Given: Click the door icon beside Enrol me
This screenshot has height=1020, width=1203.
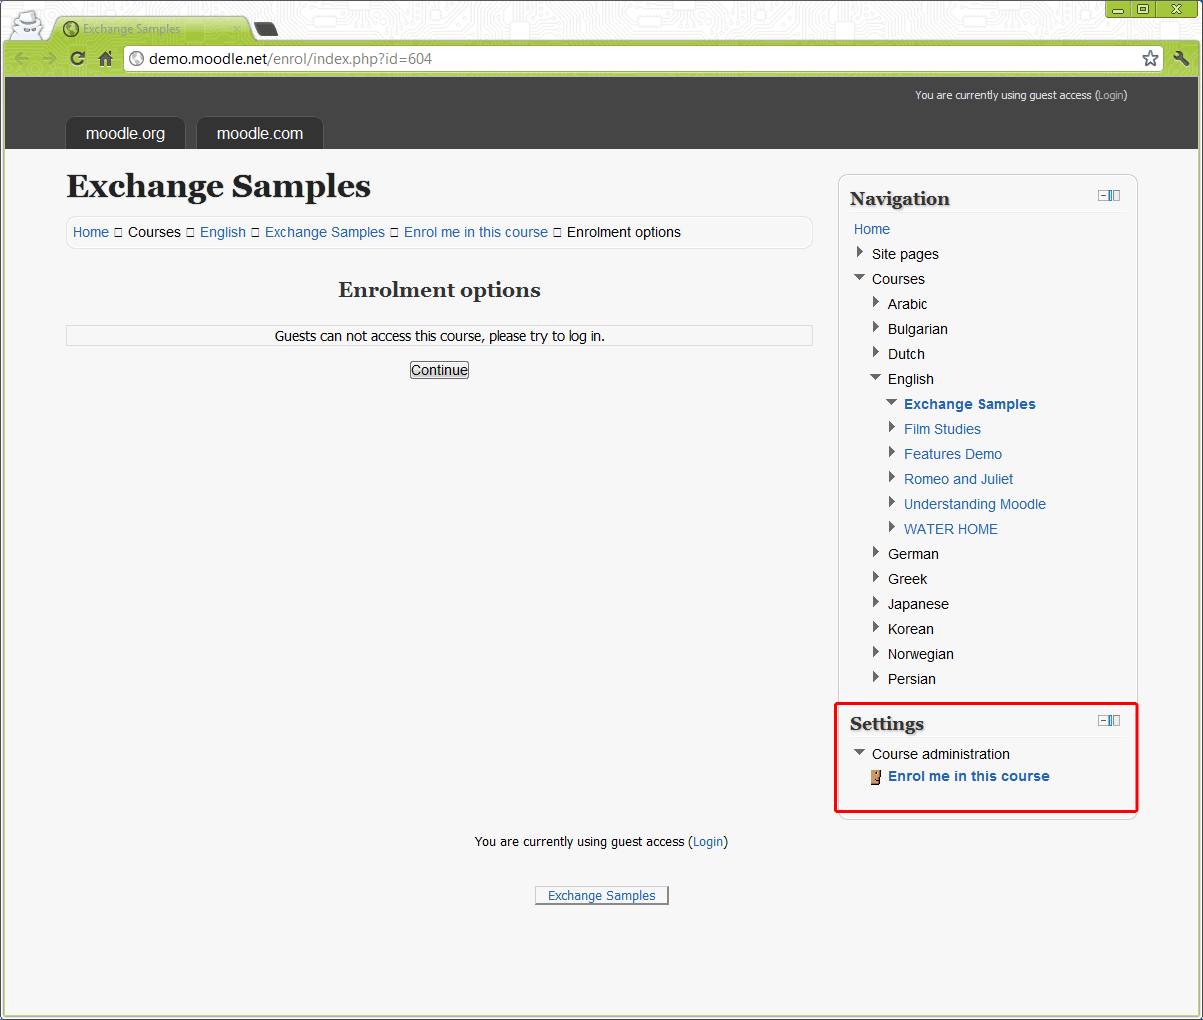Looking at the screenshot, I should (876, 777).
